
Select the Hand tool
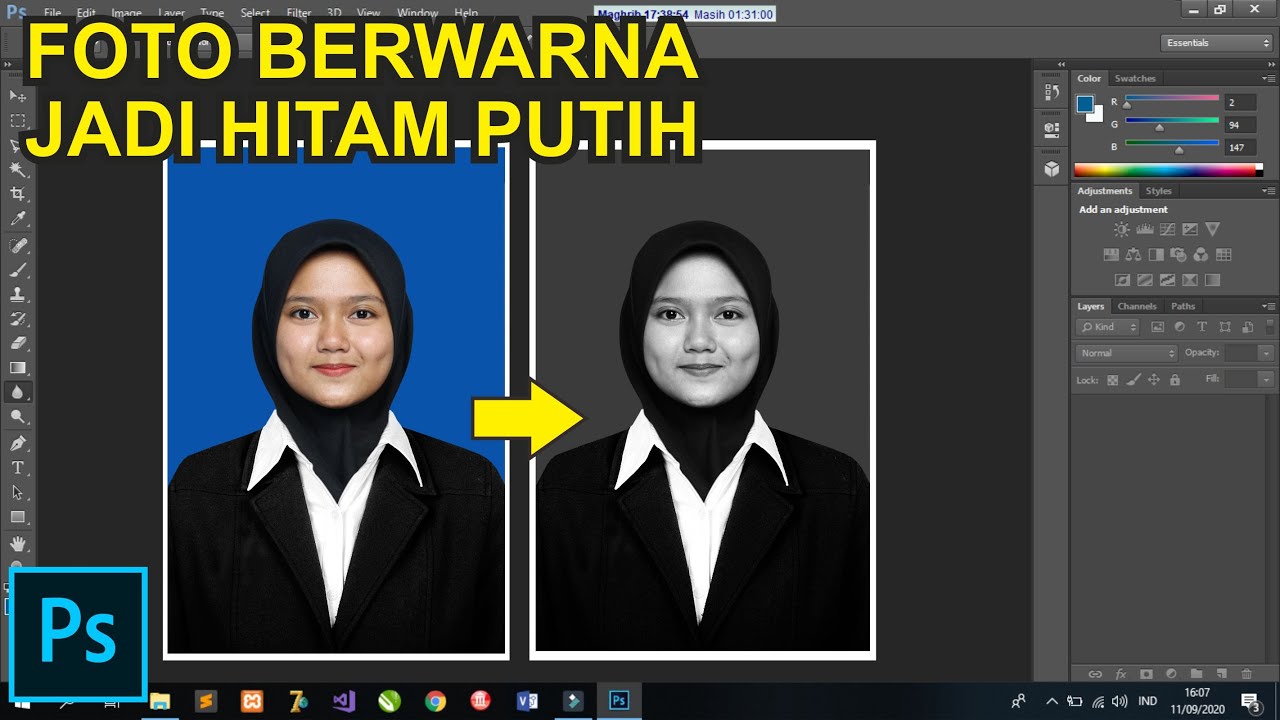(17, 543)
